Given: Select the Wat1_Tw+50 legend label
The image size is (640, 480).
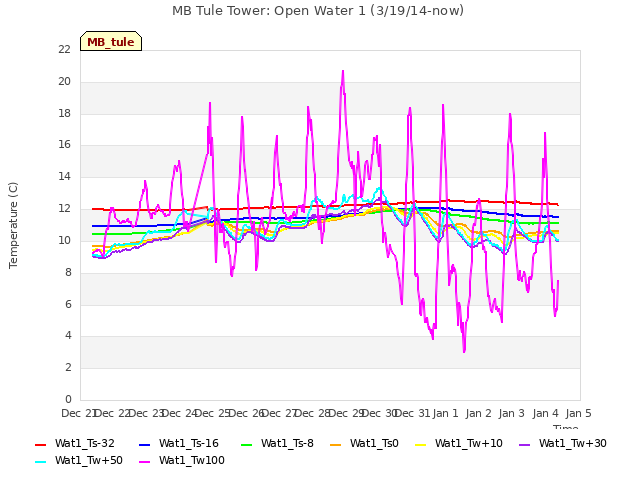Looking at the screenshot, I should point(89,460).
